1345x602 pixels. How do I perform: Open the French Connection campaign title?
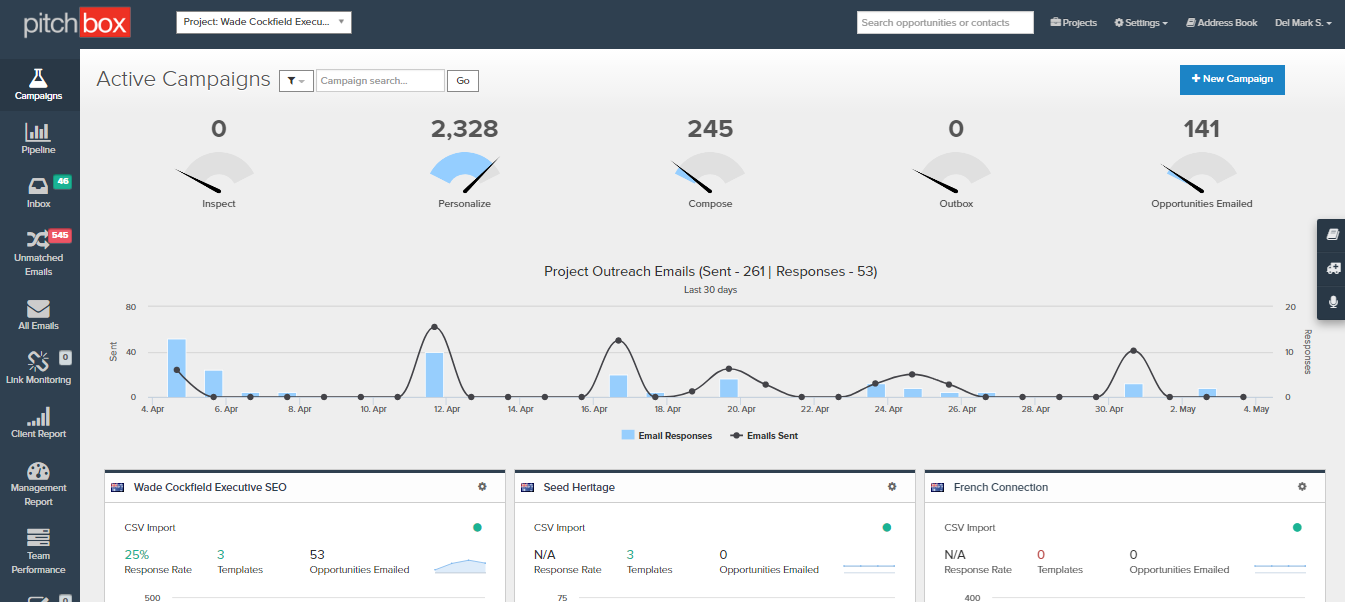click(x=1001, y=488)
